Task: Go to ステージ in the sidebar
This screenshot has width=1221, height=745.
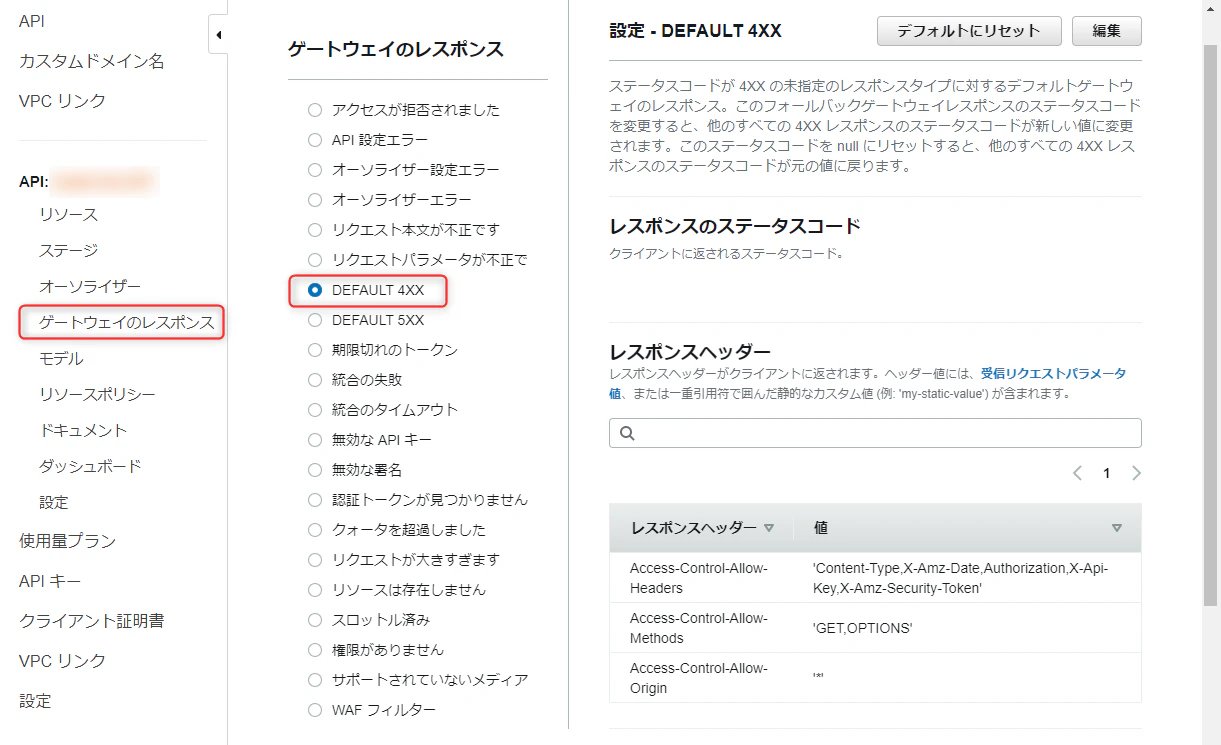Action: 68,251
